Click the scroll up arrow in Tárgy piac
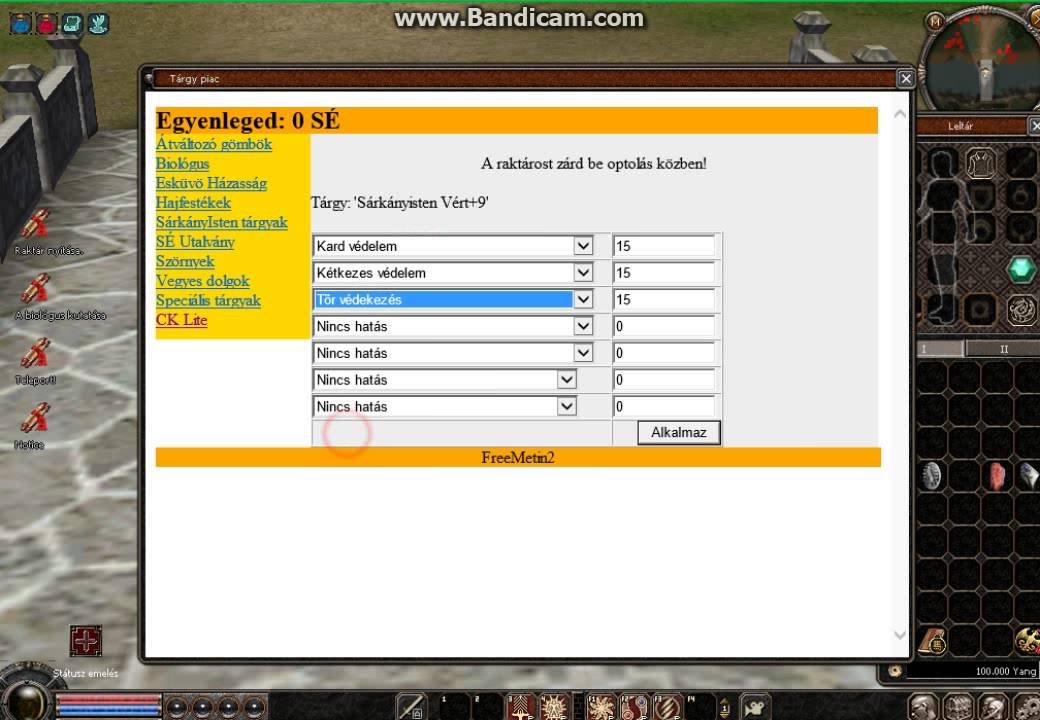 pyautogui.click(x=900, y=114)
